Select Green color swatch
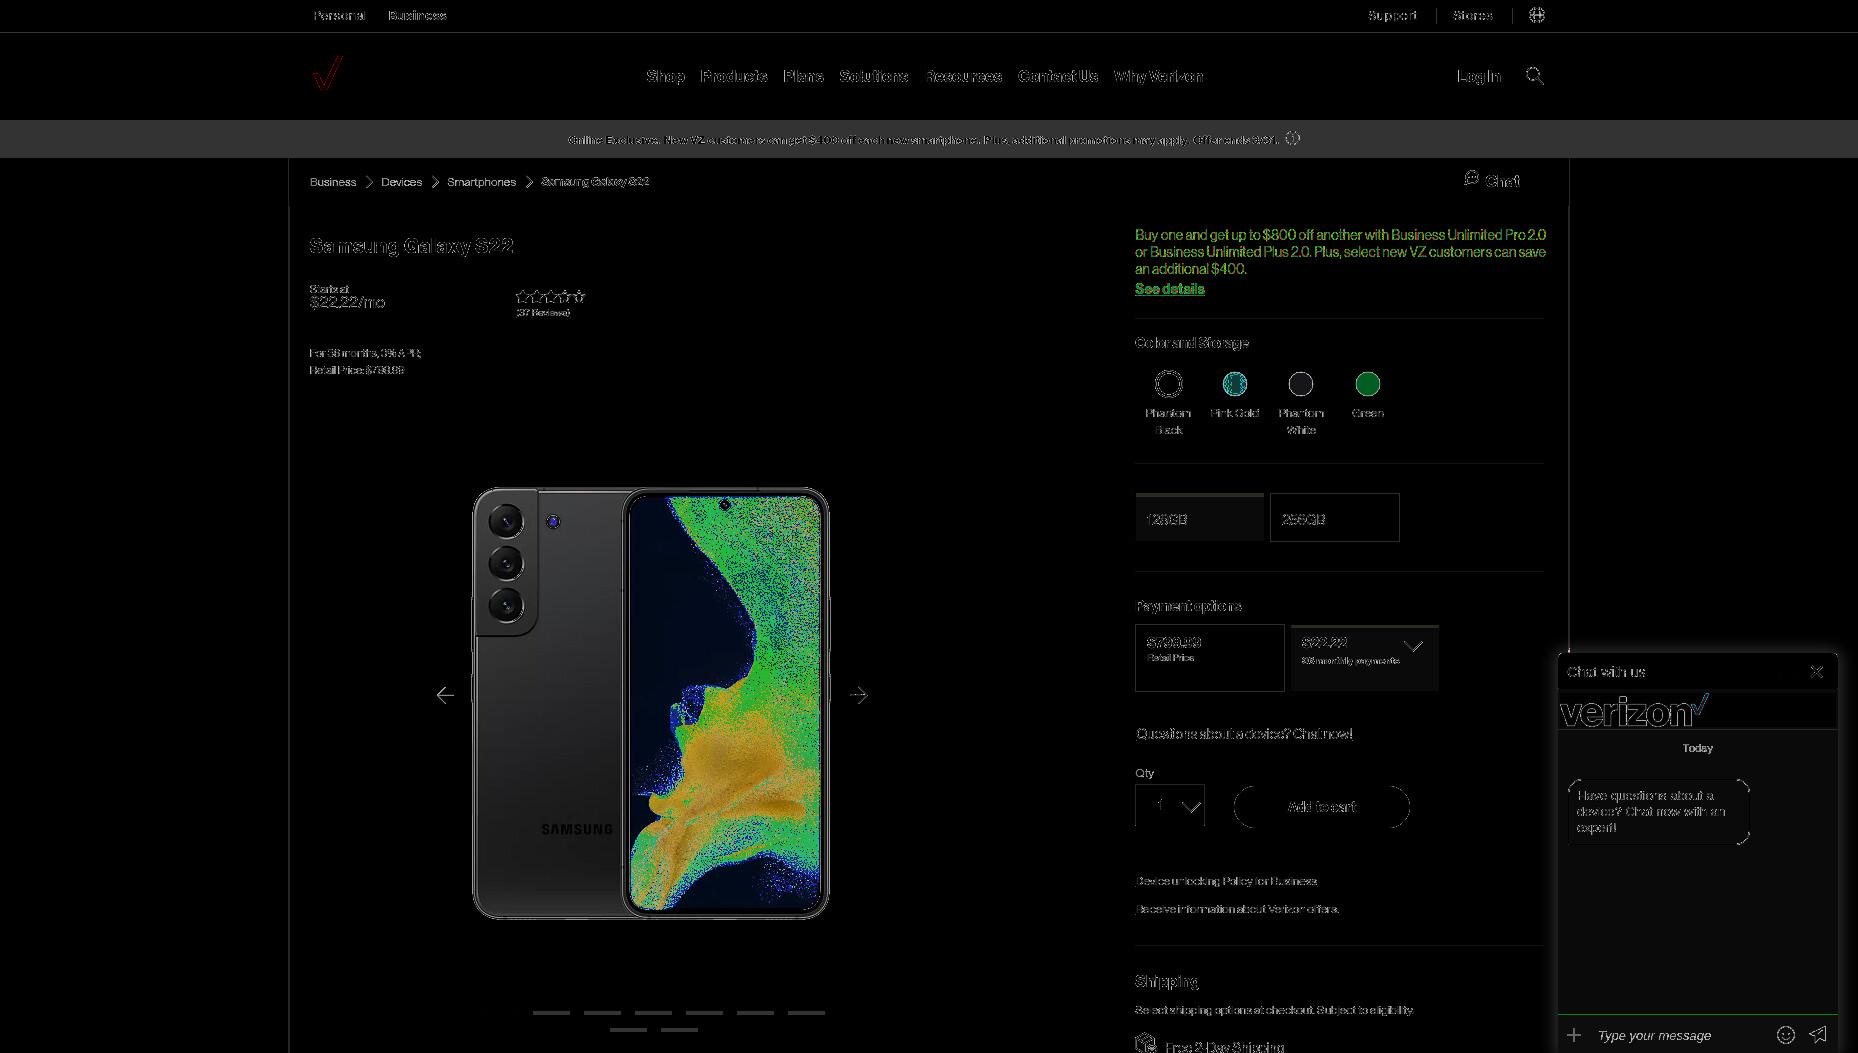 (1368, 384)
